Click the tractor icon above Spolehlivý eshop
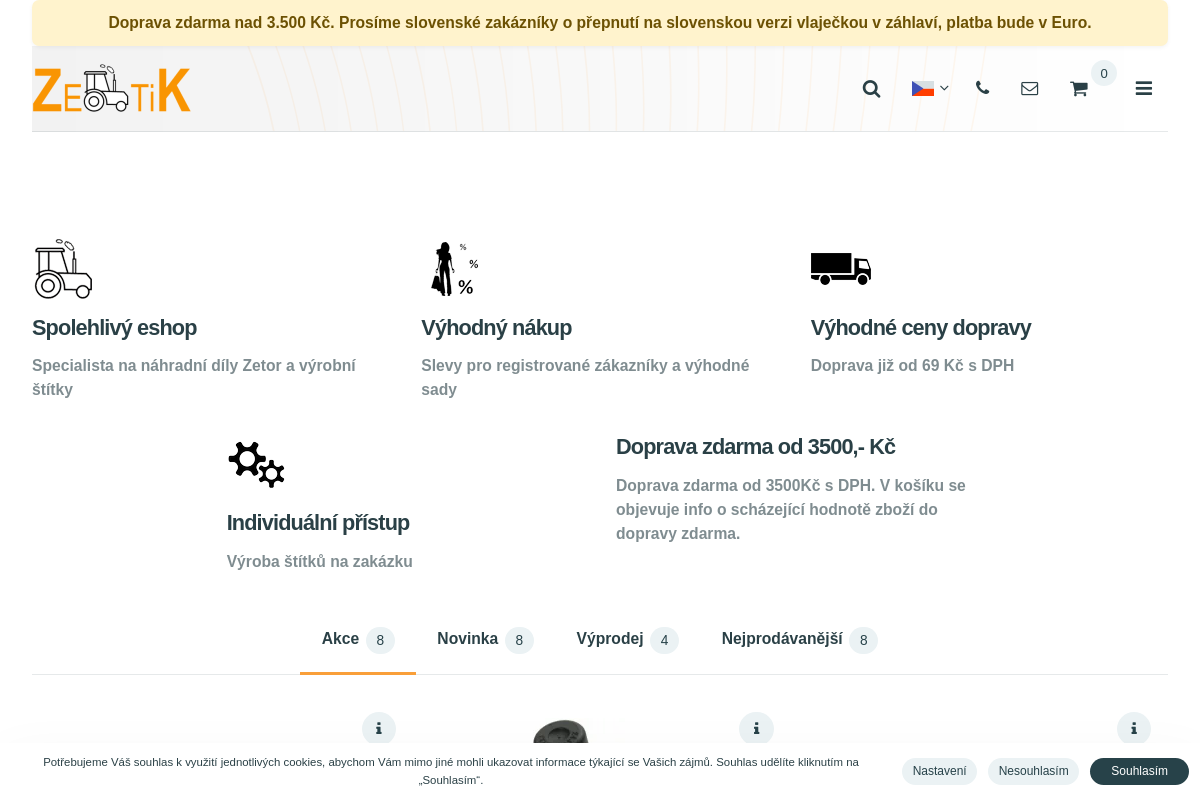Viewport: 1200px width, 800px height. coord(63,269)
